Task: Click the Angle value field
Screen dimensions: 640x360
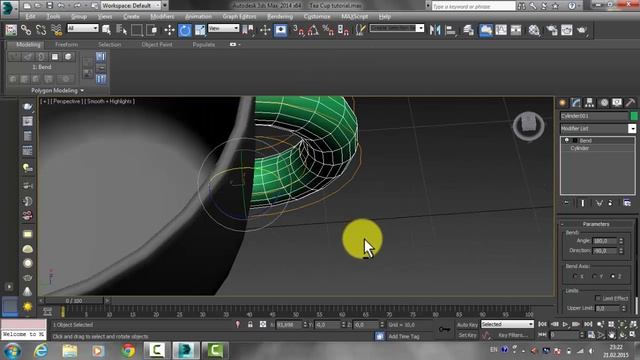Action: (604, 241)
